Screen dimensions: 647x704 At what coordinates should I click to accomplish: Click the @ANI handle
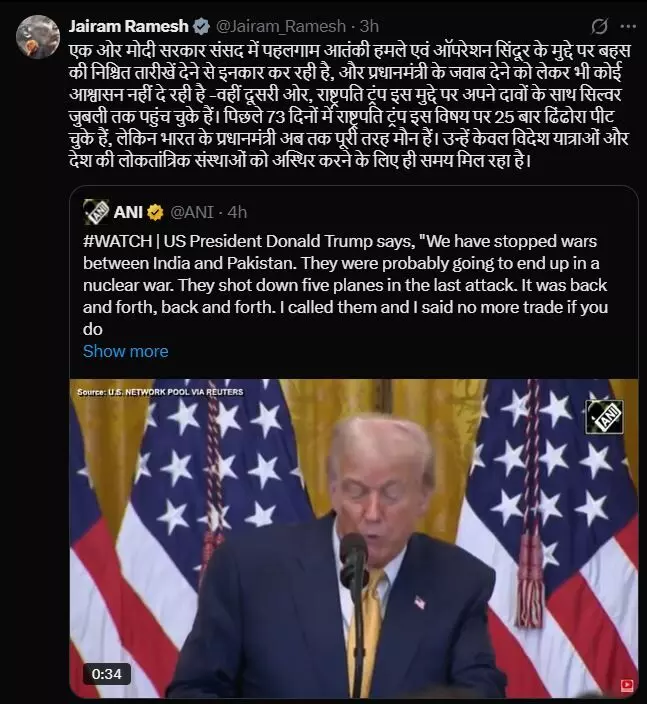click(192, 212)
